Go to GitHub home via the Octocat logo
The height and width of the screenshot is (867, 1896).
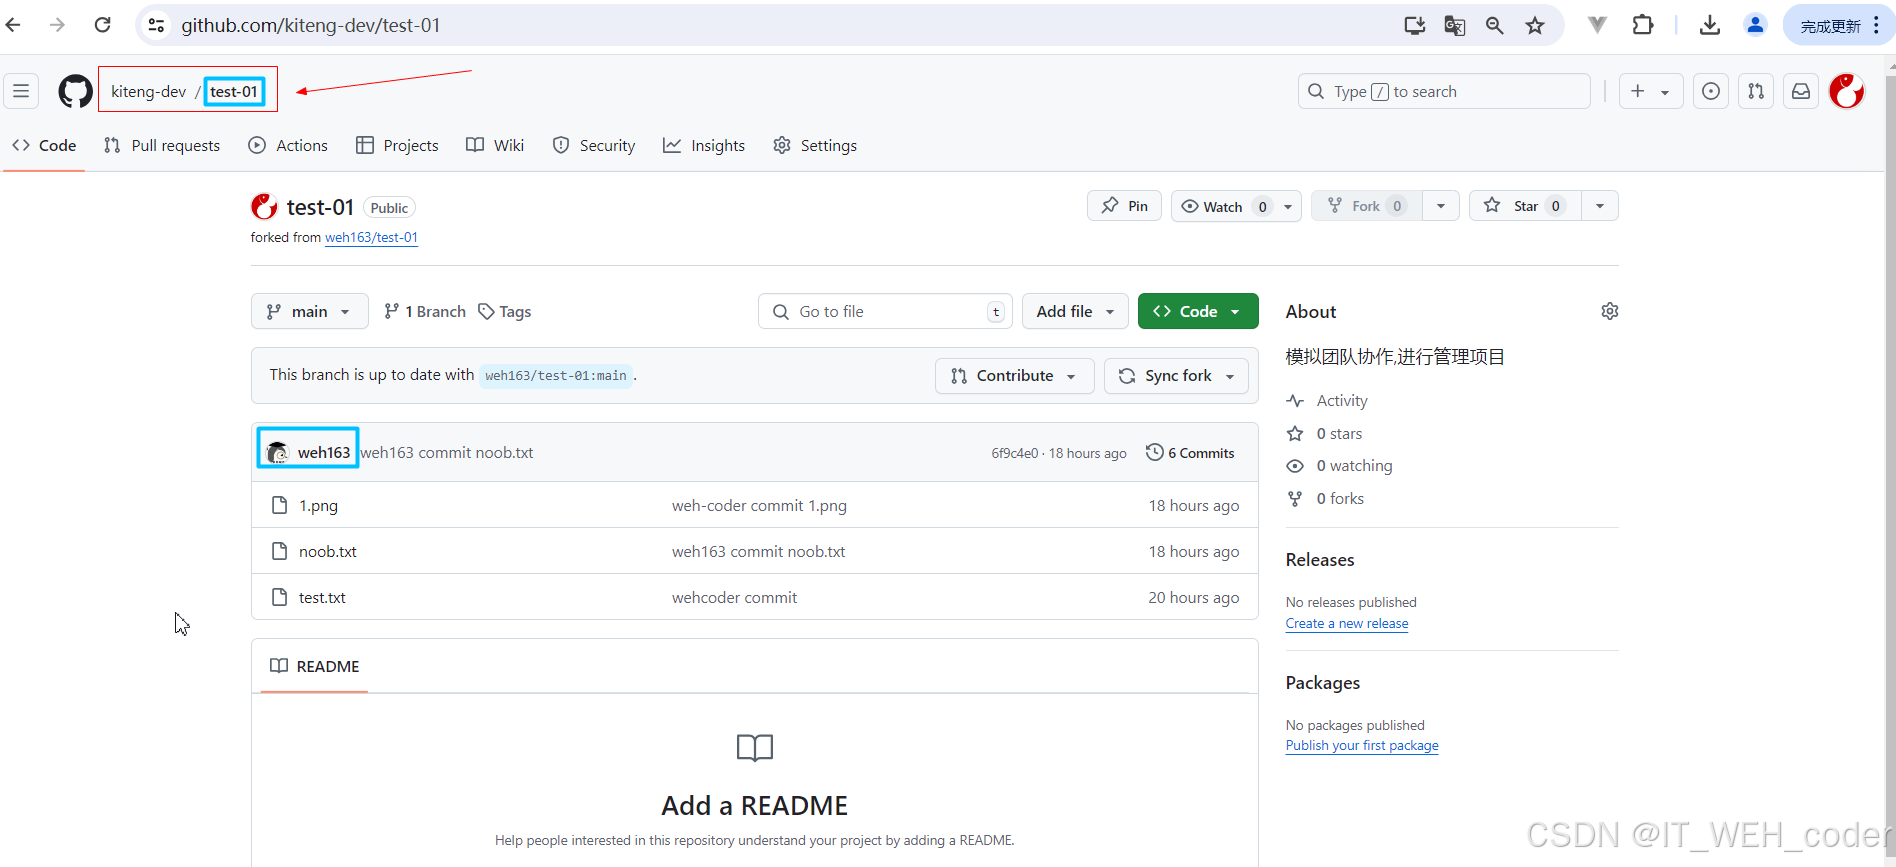75,91
